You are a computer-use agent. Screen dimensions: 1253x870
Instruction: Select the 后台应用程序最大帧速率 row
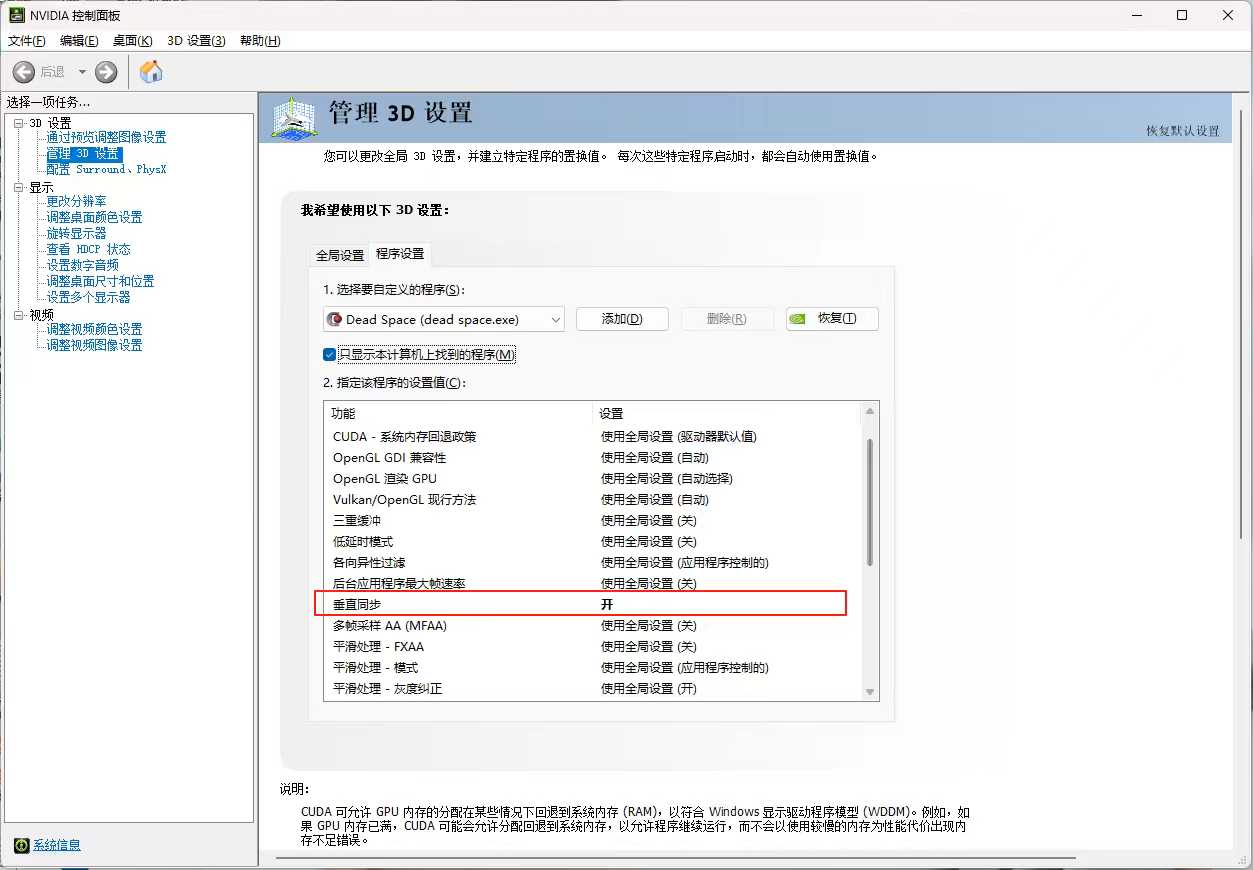pyautogui.click(x=592, y=584)
